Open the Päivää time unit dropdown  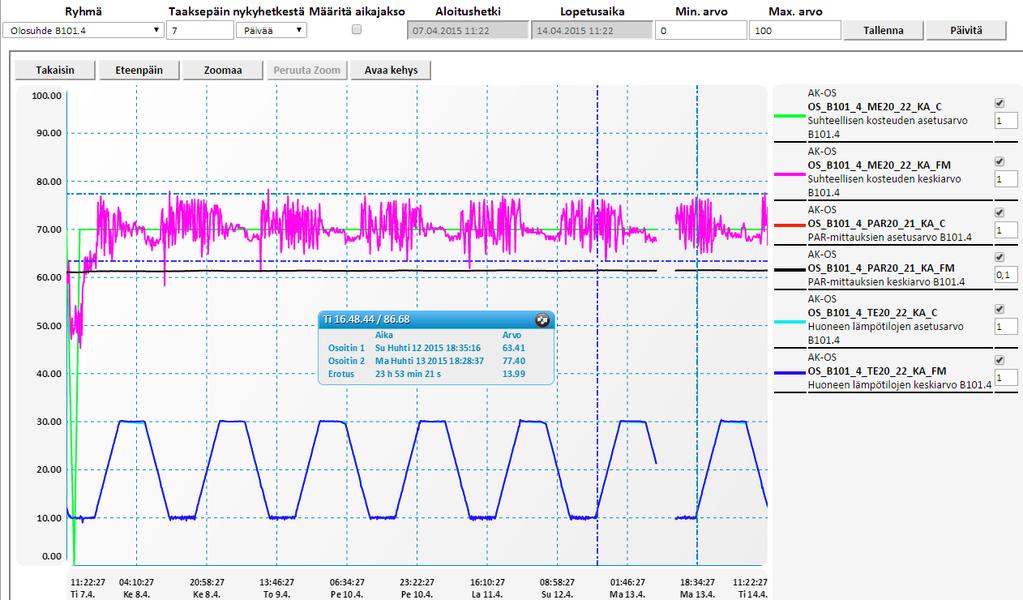(271, 30)
